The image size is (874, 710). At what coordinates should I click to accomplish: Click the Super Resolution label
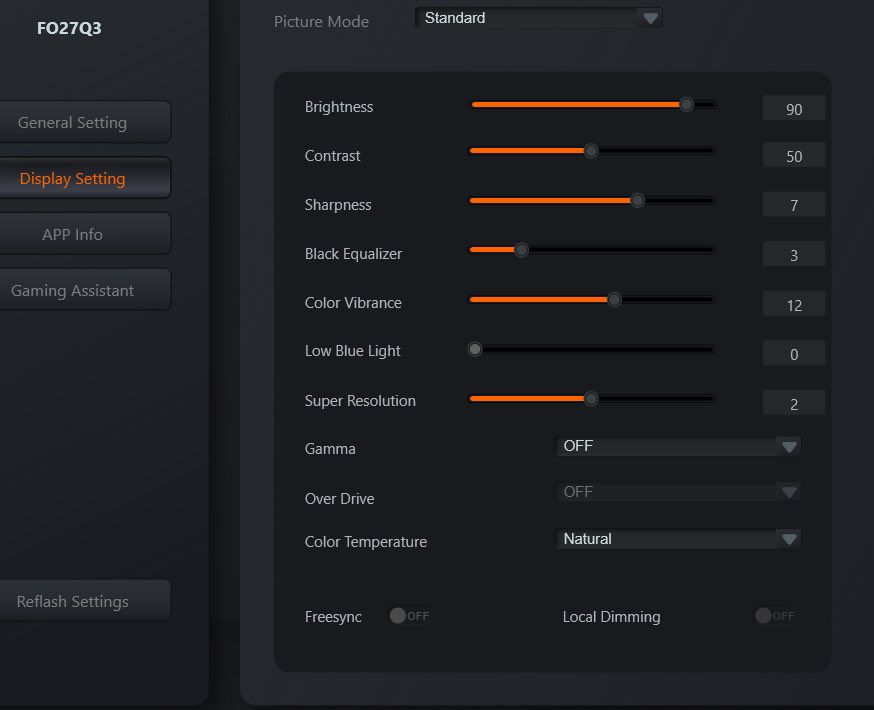tap(360, 401)
